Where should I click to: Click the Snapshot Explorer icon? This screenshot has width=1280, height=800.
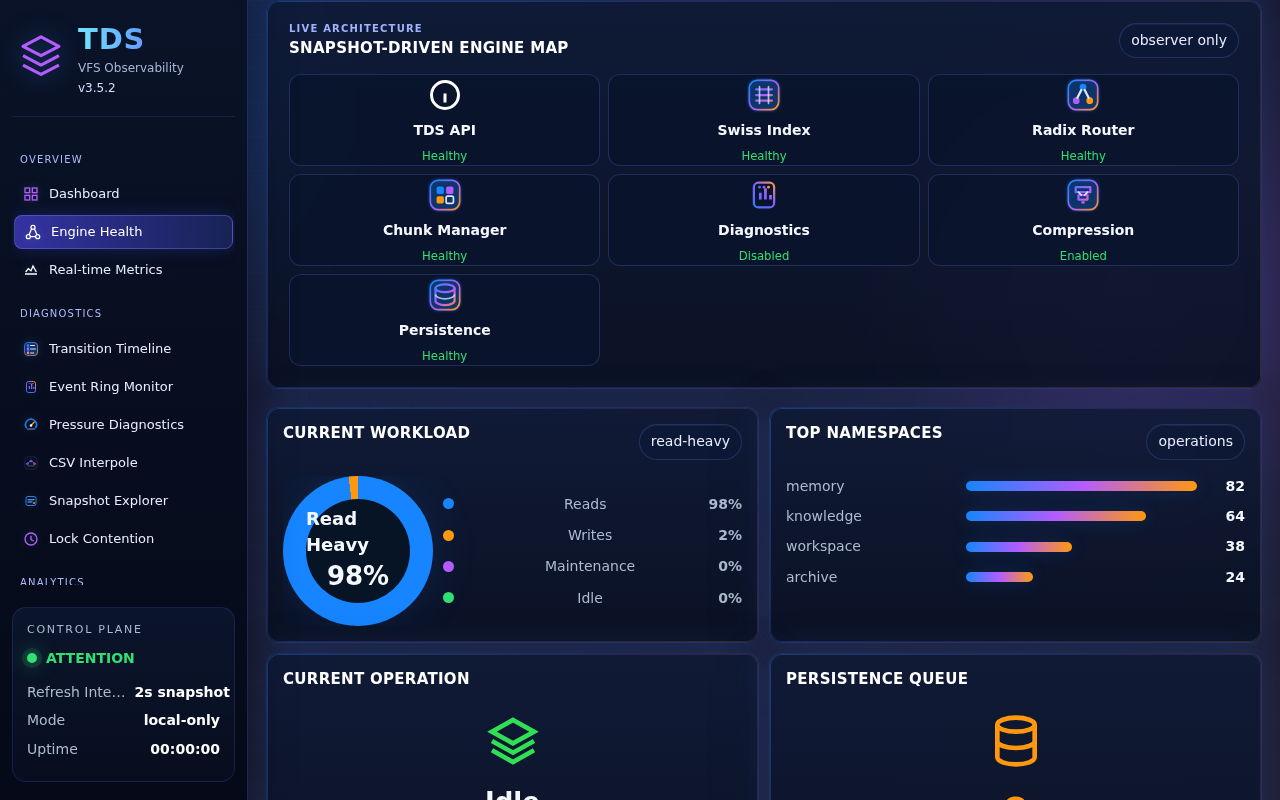pos(31,501)
